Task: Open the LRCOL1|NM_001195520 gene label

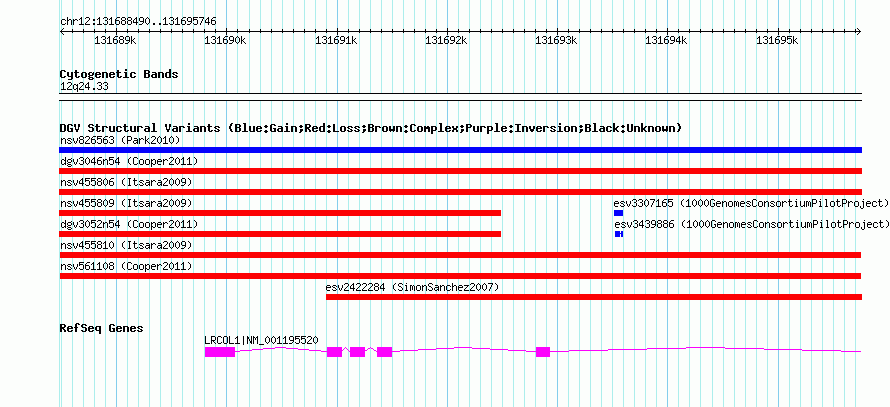Action: 261,340
